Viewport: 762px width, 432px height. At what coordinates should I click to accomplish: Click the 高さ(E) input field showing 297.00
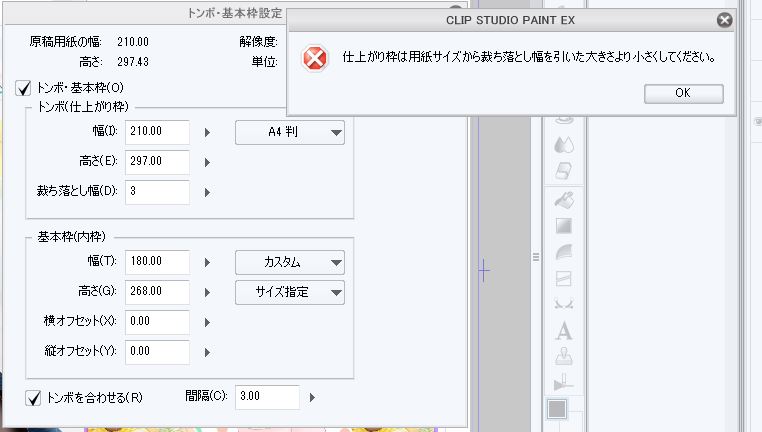[157, 162]
